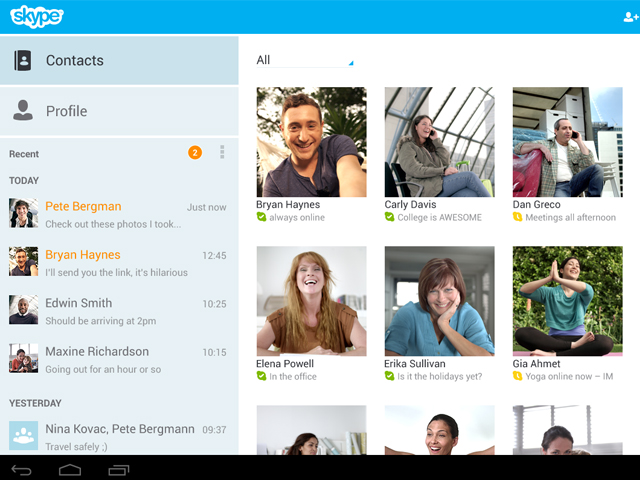Image resolution: width=640 pixels, height=480 pixels.
Task: Click the away status icon under Dan Greco
Action: point(518,217)
